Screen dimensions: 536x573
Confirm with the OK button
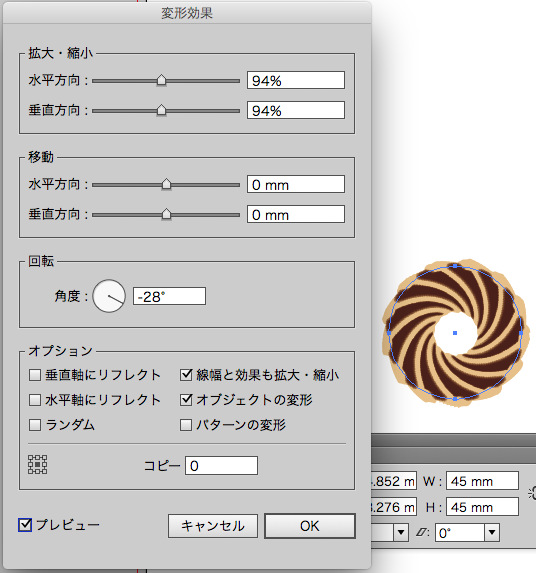click(309, 526)
